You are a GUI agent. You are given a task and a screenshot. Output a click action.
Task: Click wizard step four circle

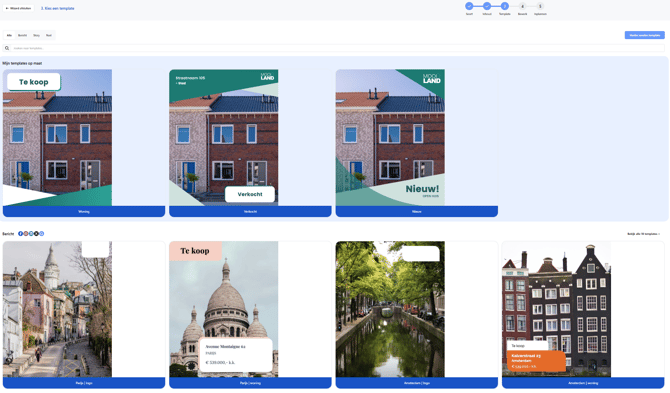click(522, 6)
